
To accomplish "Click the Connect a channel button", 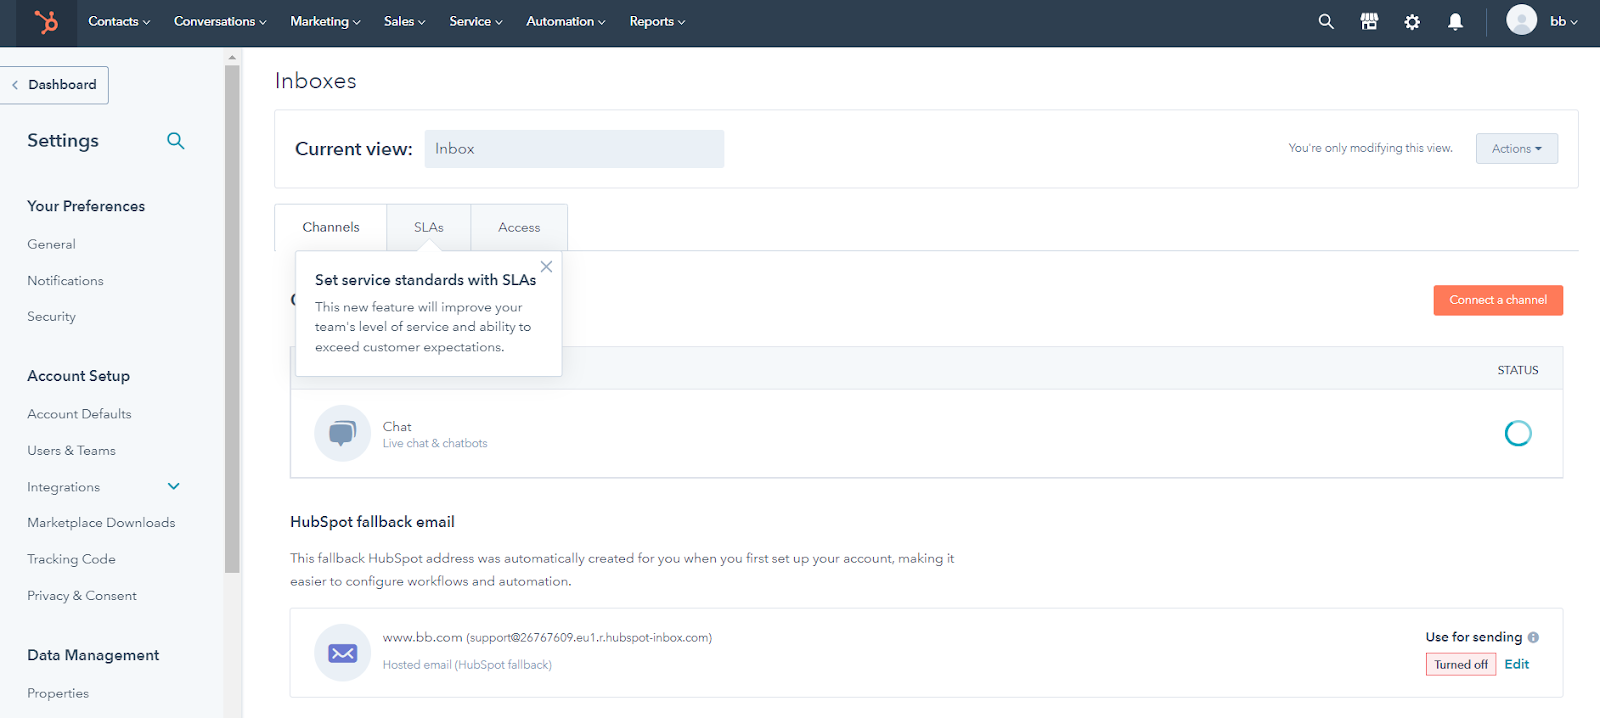I will (x=1497, y=300).
